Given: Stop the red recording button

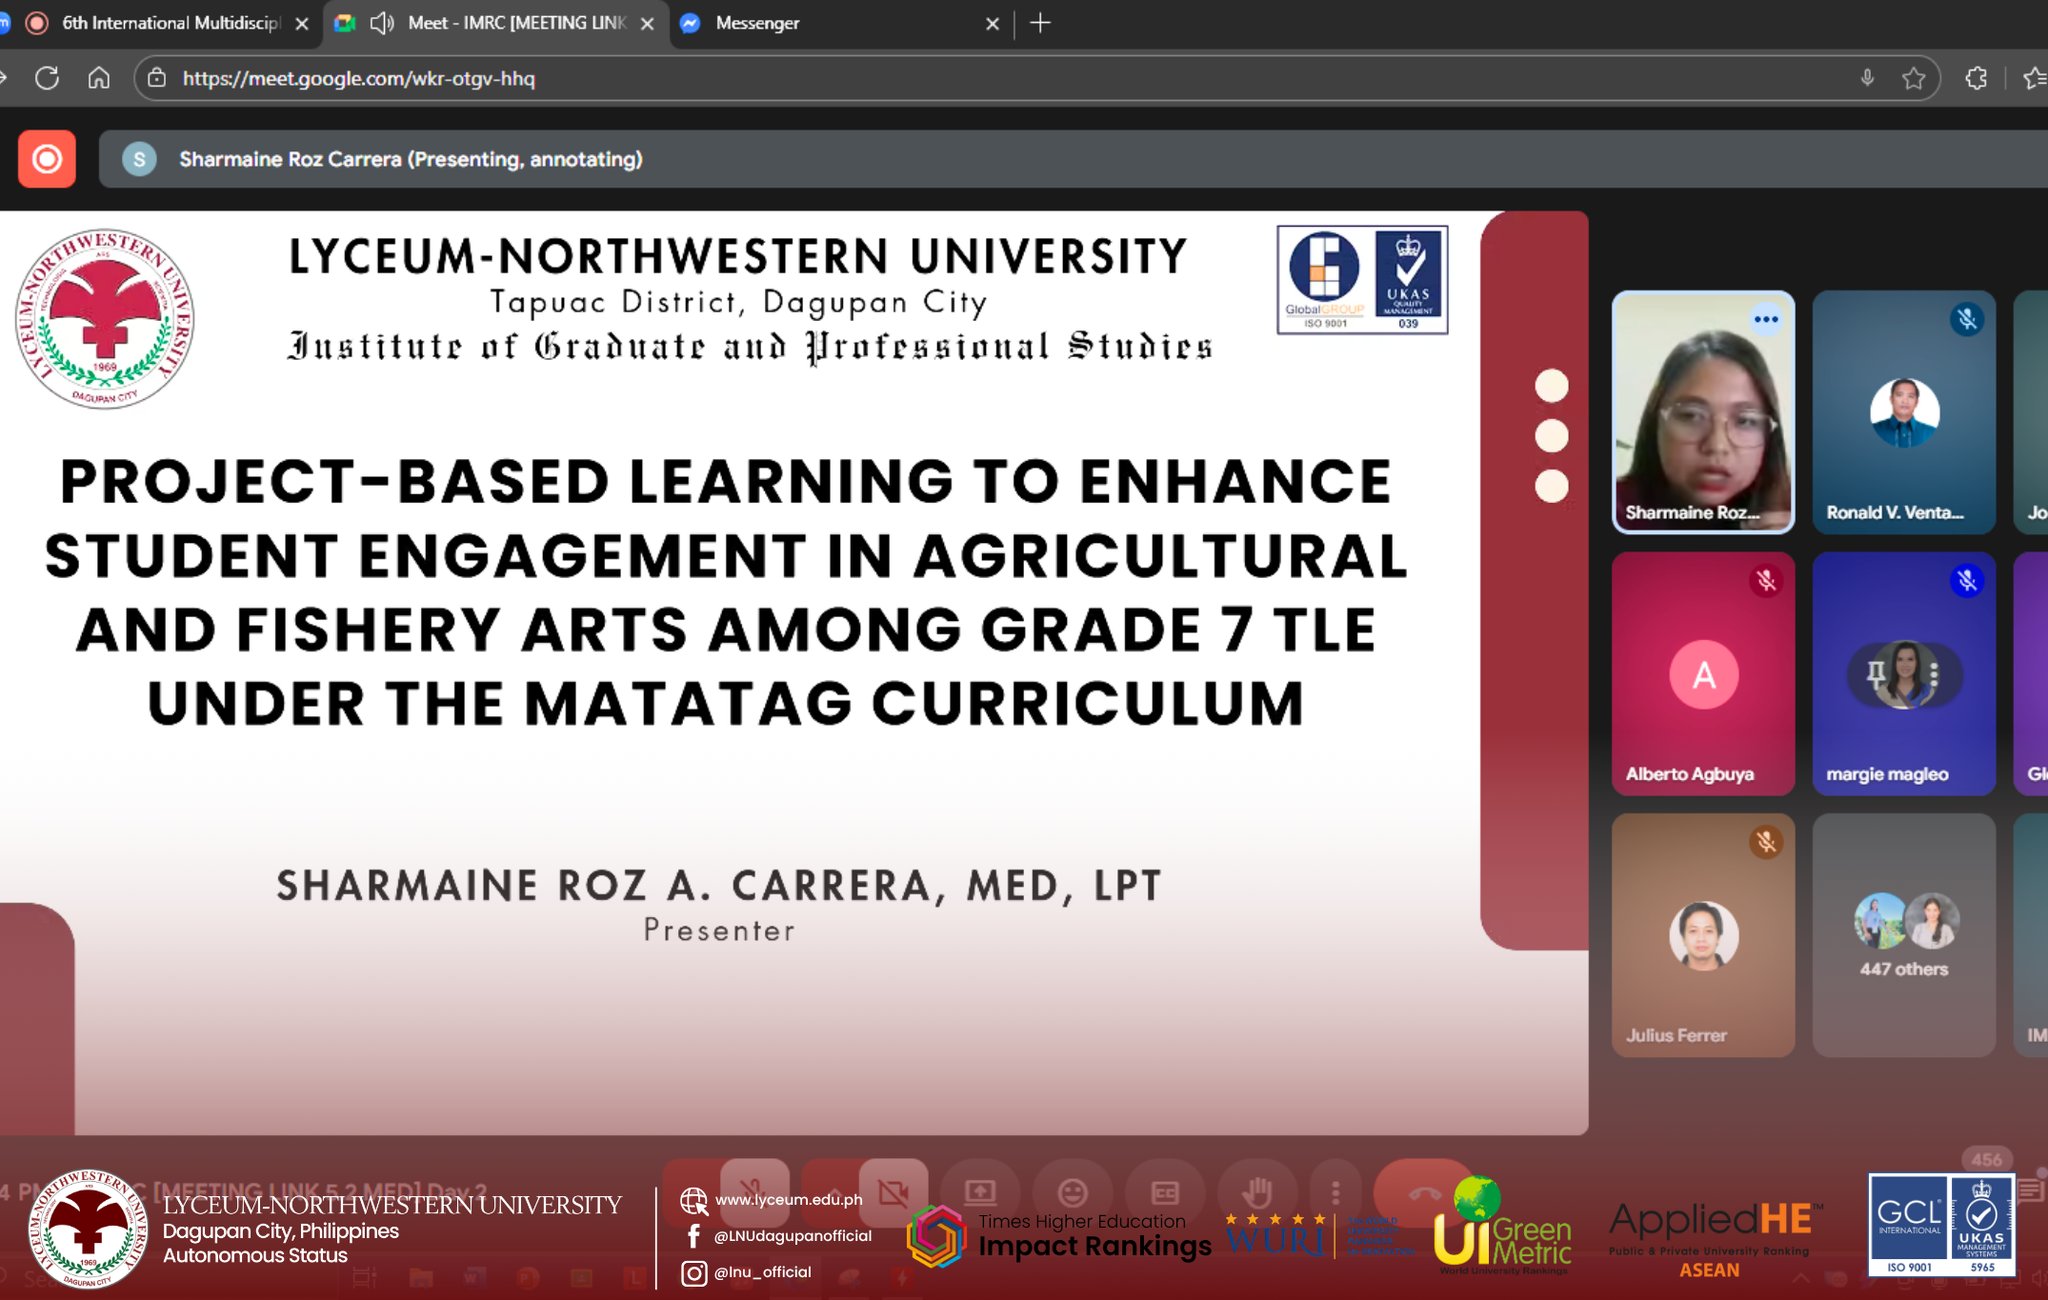Looking at the screenshot, I should pyautogui.click(x=46, y=159).
